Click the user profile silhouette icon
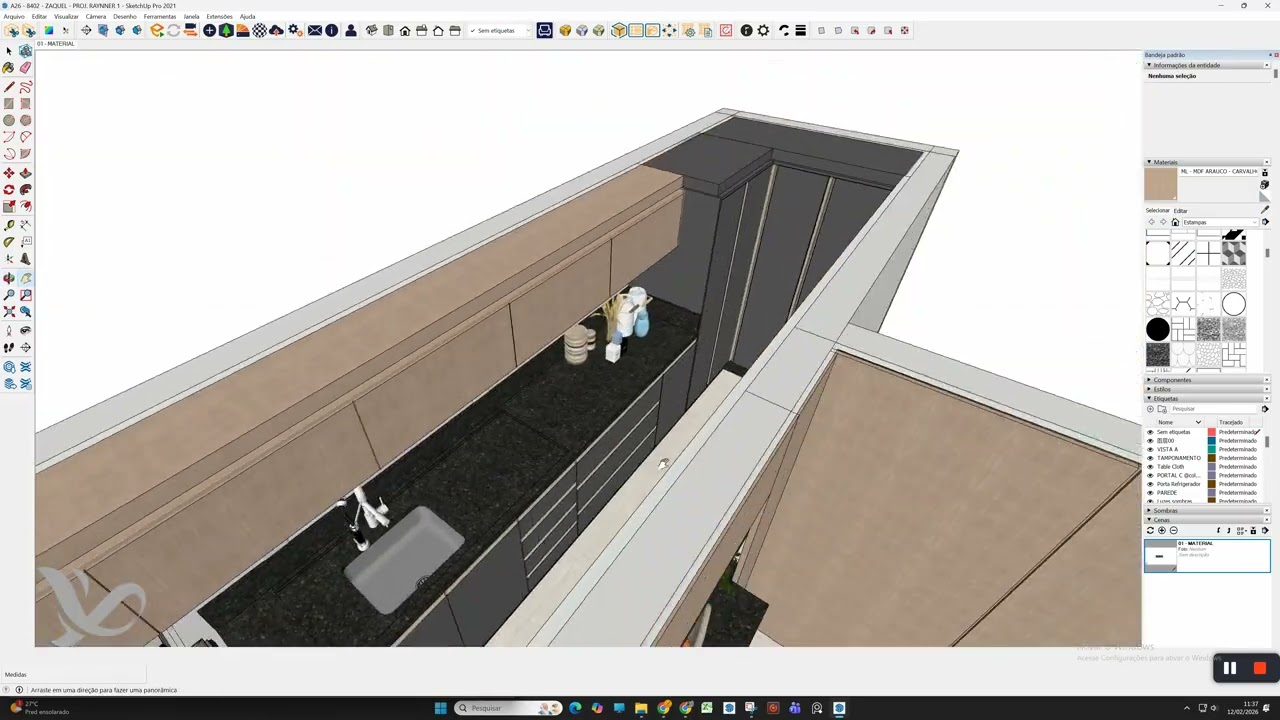 point(351,31)
